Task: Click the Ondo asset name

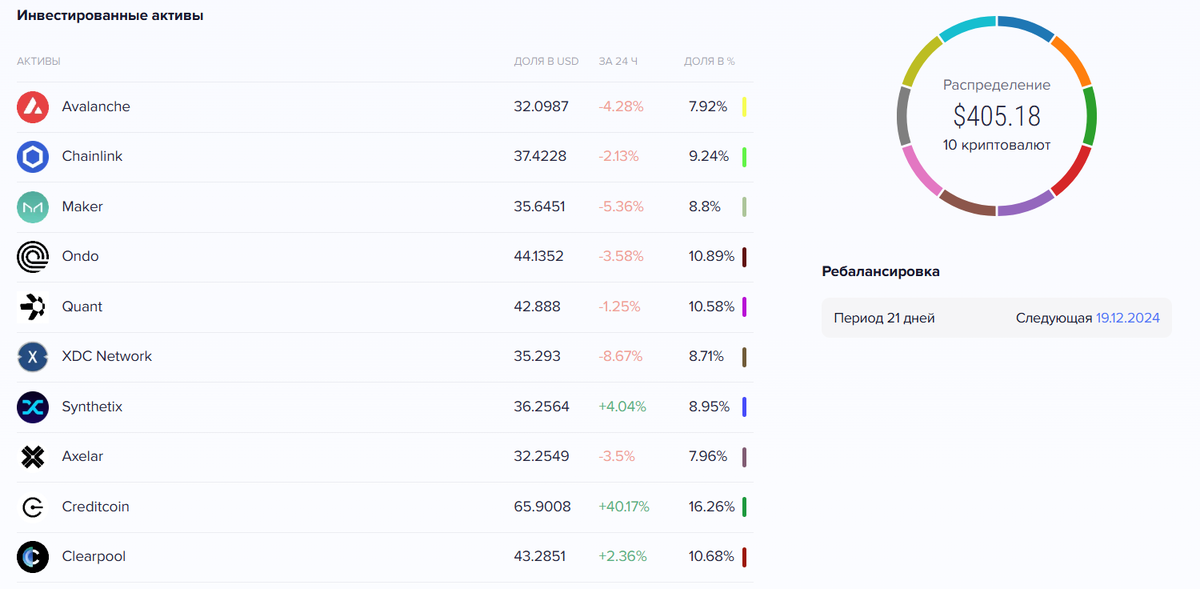Action: [x=80, y=257]
